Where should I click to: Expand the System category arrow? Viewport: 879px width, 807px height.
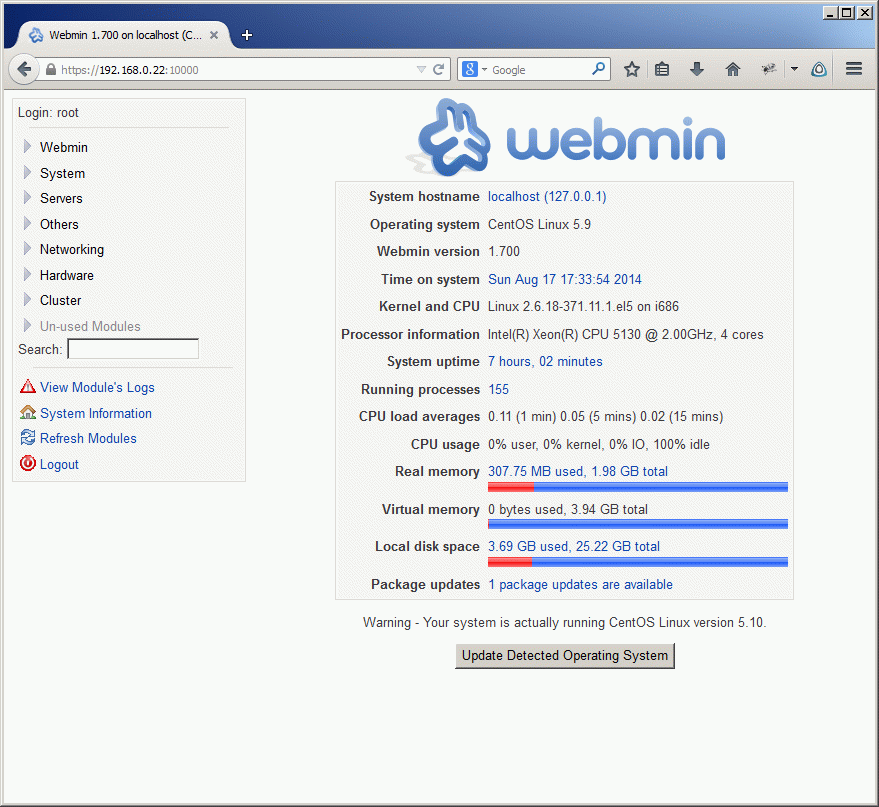(27, 172)
